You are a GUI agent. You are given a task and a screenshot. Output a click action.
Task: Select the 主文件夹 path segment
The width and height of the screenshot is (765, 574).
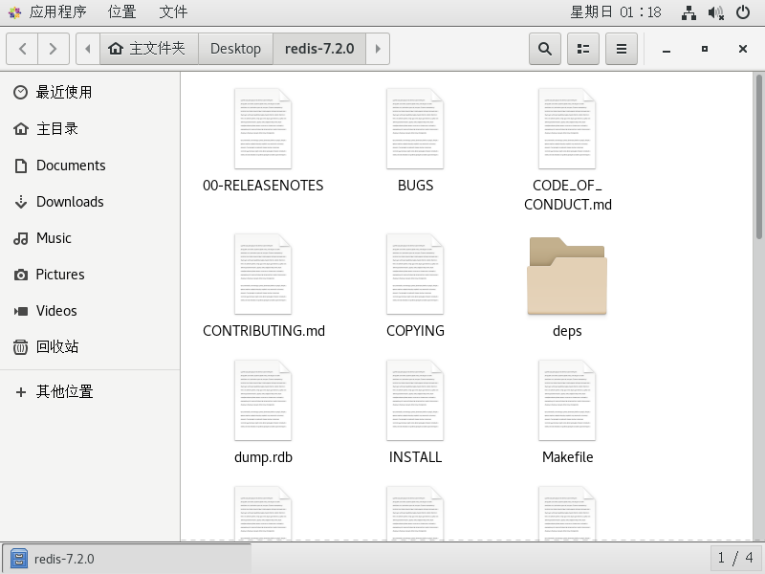149,49
